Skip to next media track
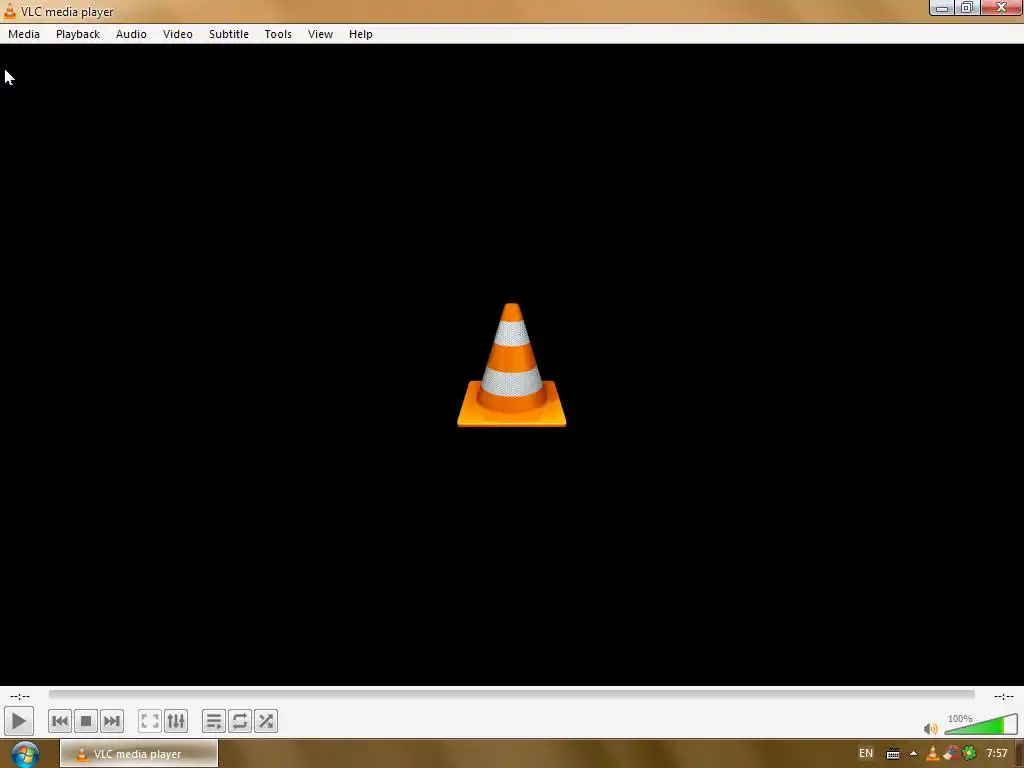The height and width of the screenshot is (768, 1024). click(112, 722)
